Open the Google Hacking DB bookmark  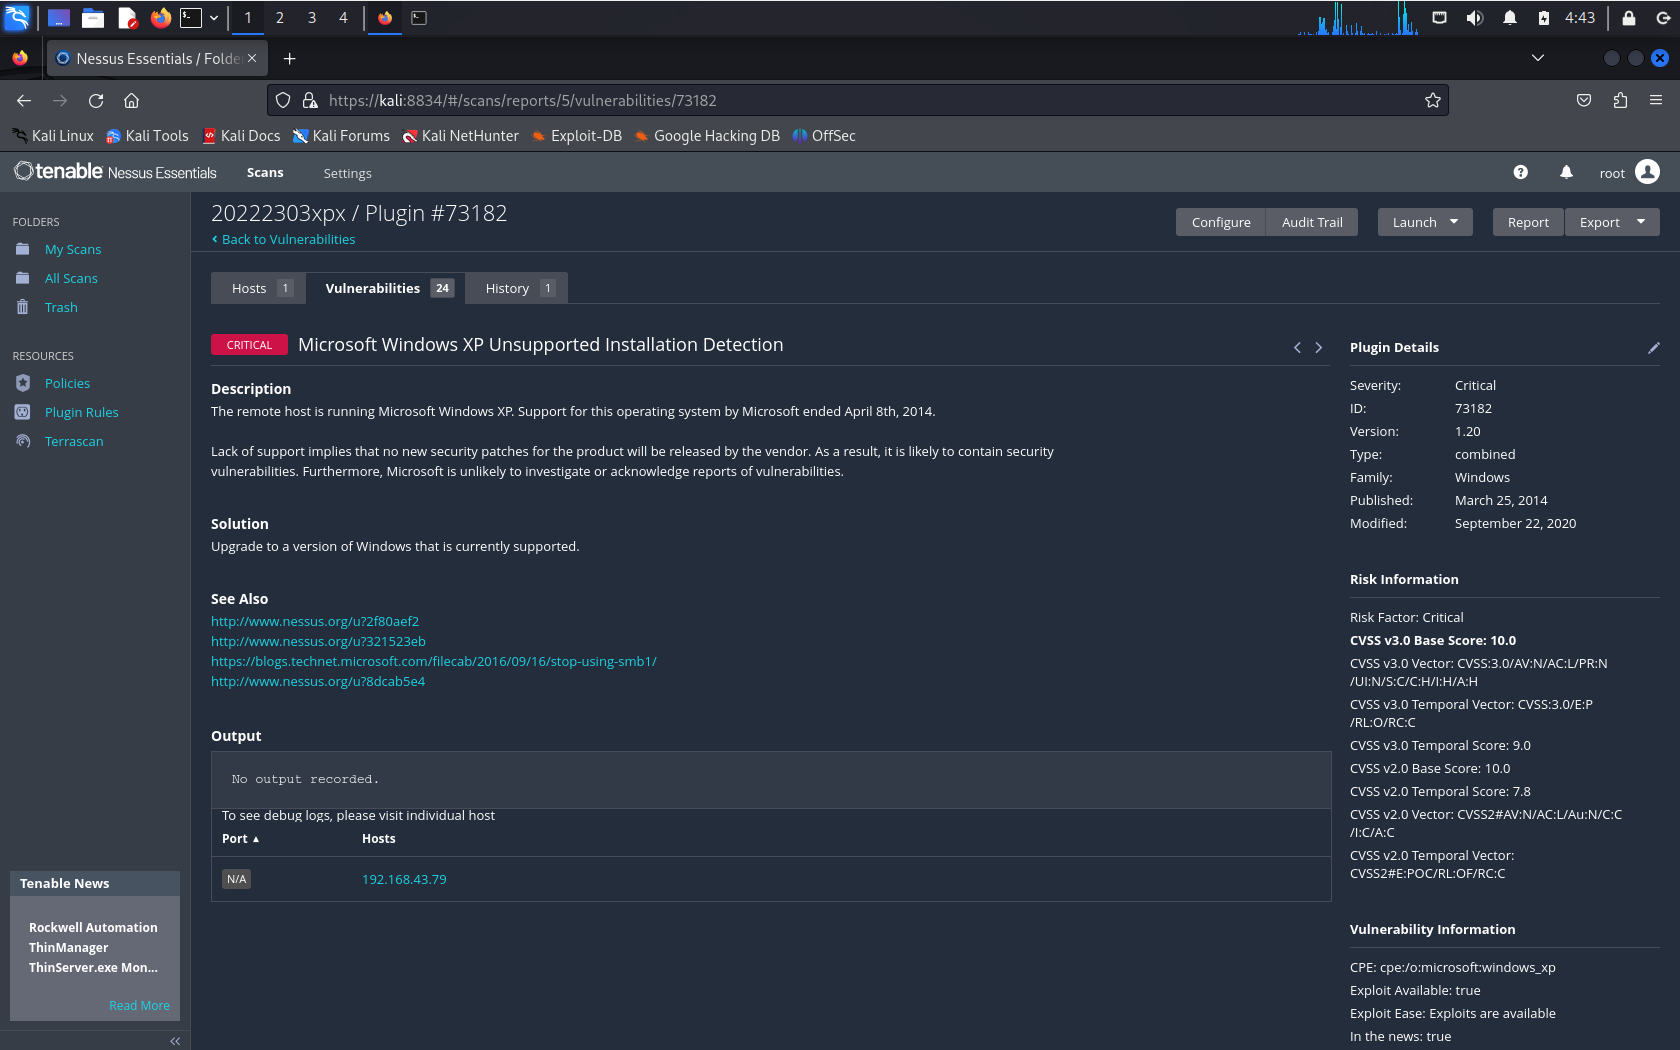707,136
